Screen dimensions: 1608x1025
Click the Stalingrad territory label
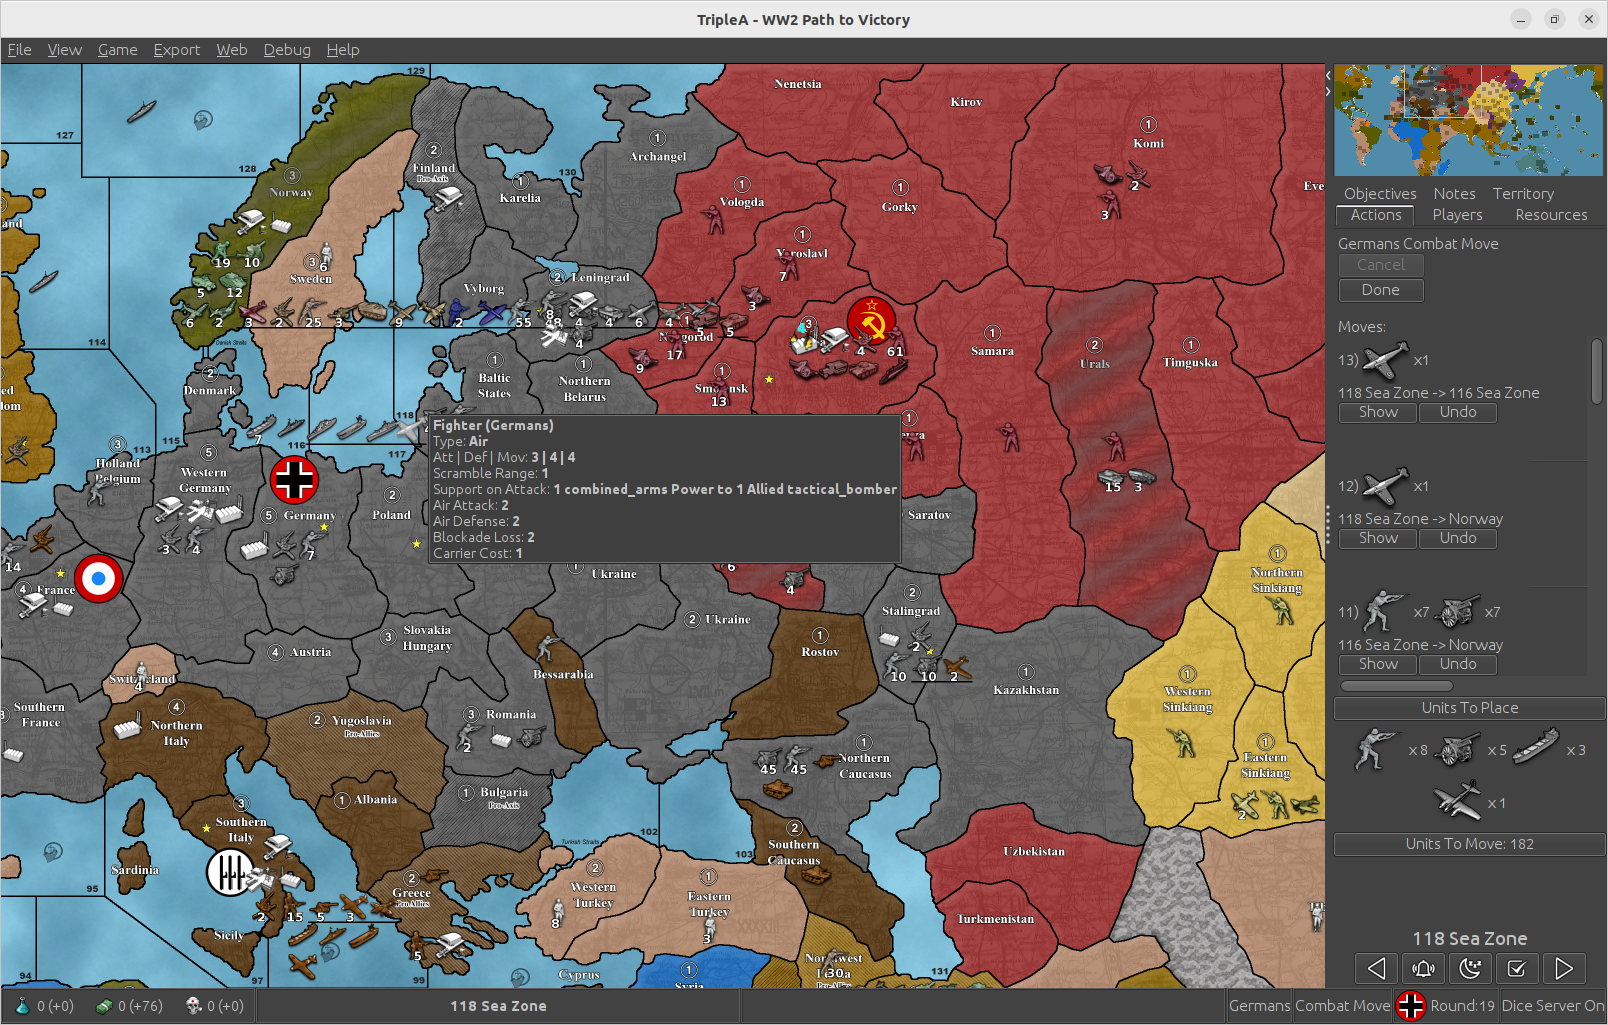[x=910, y=611]
